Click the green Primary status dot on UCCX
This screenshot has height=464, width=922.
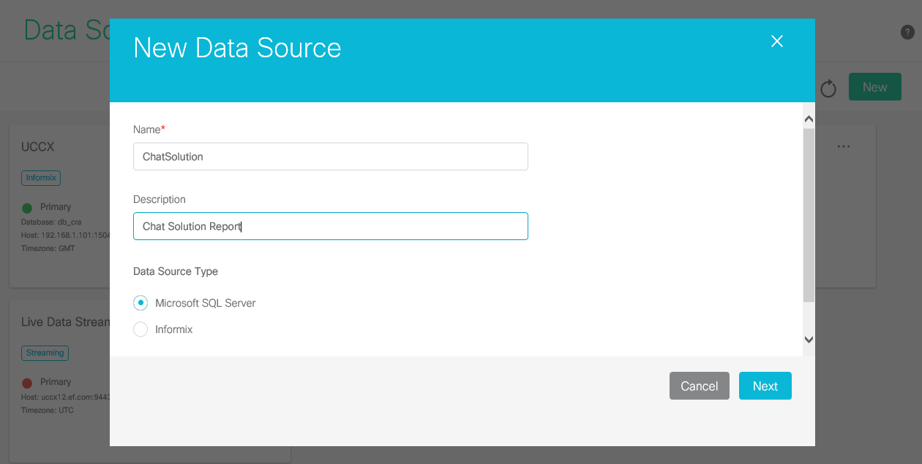28,208
